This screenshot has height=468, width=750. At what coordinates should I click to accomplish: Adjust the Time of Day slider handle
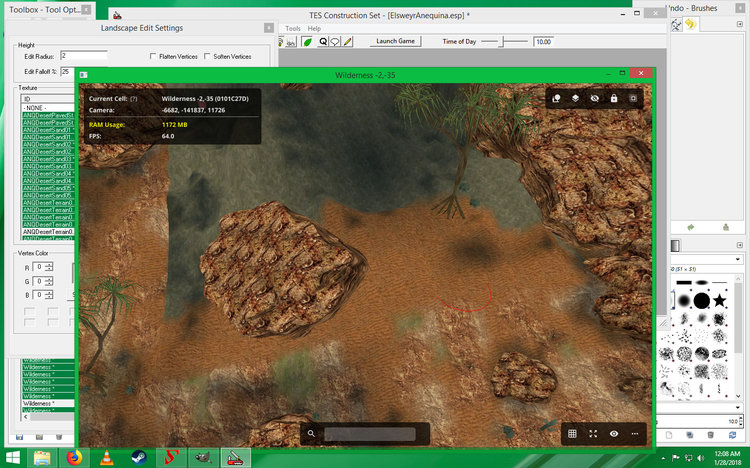502,42
